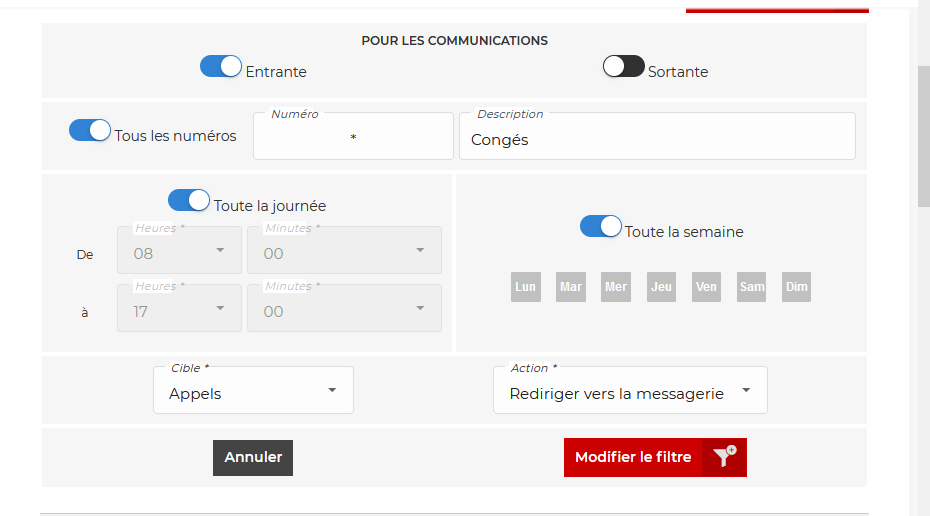930x516 pixels.
Task: Turn off the Toute la semaine switch
Action: [601, 227]
